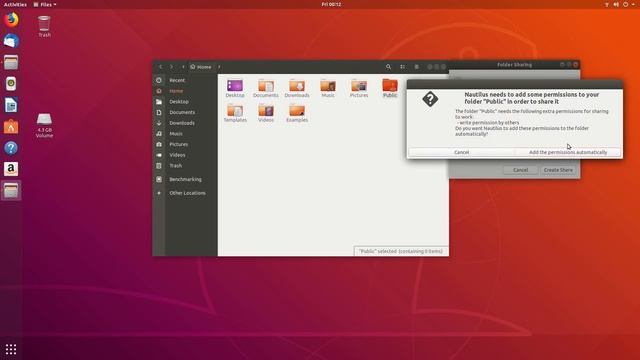Select the Desktop folder icon

[x=235, y=88]
